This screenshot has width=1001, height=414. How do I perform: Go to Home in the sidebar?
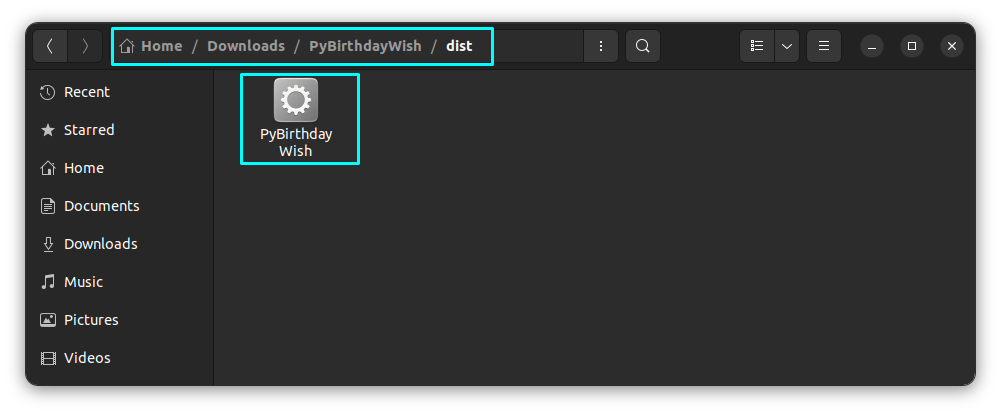tap(83, 168)
